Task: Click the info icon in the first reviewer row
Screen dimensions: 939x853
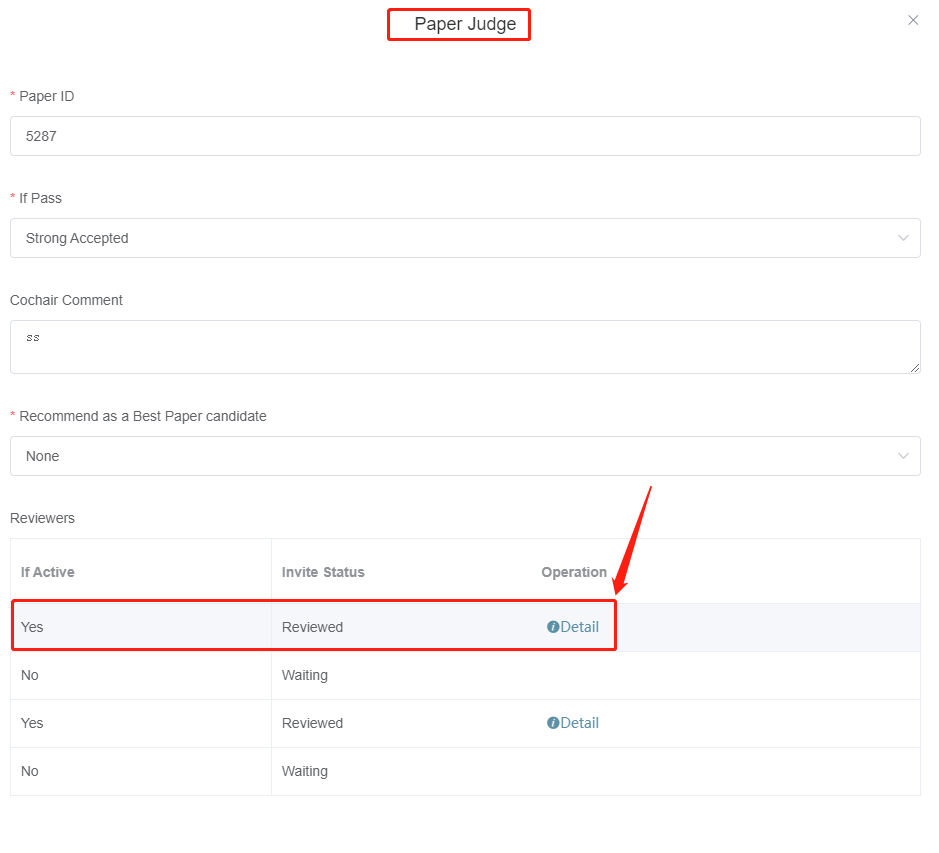Action: click(552, 627)
